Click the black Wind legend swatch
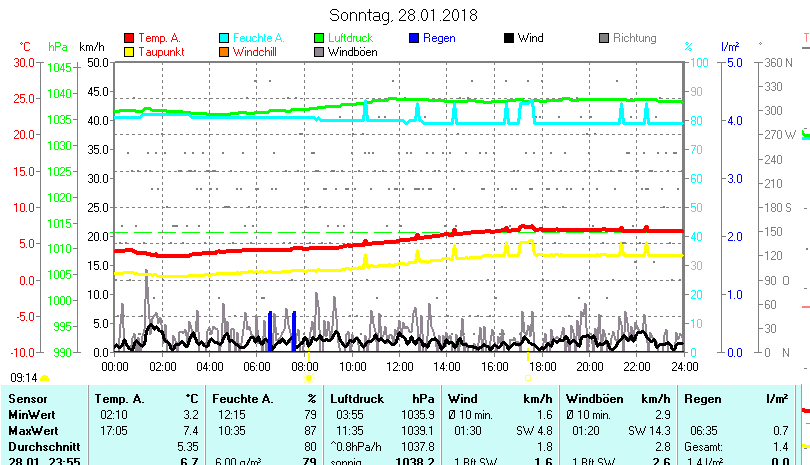This screenshot has height=465, width=810. click(x=509, y=39)
